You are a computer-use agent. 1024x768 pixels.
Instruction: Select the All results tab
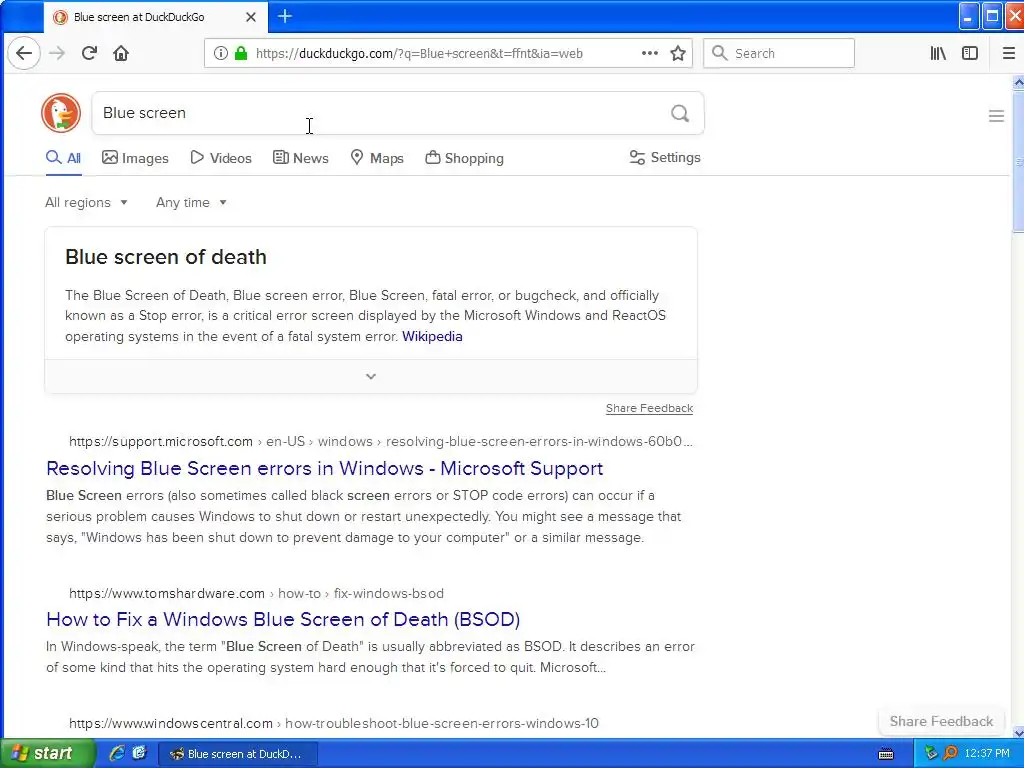63,158
